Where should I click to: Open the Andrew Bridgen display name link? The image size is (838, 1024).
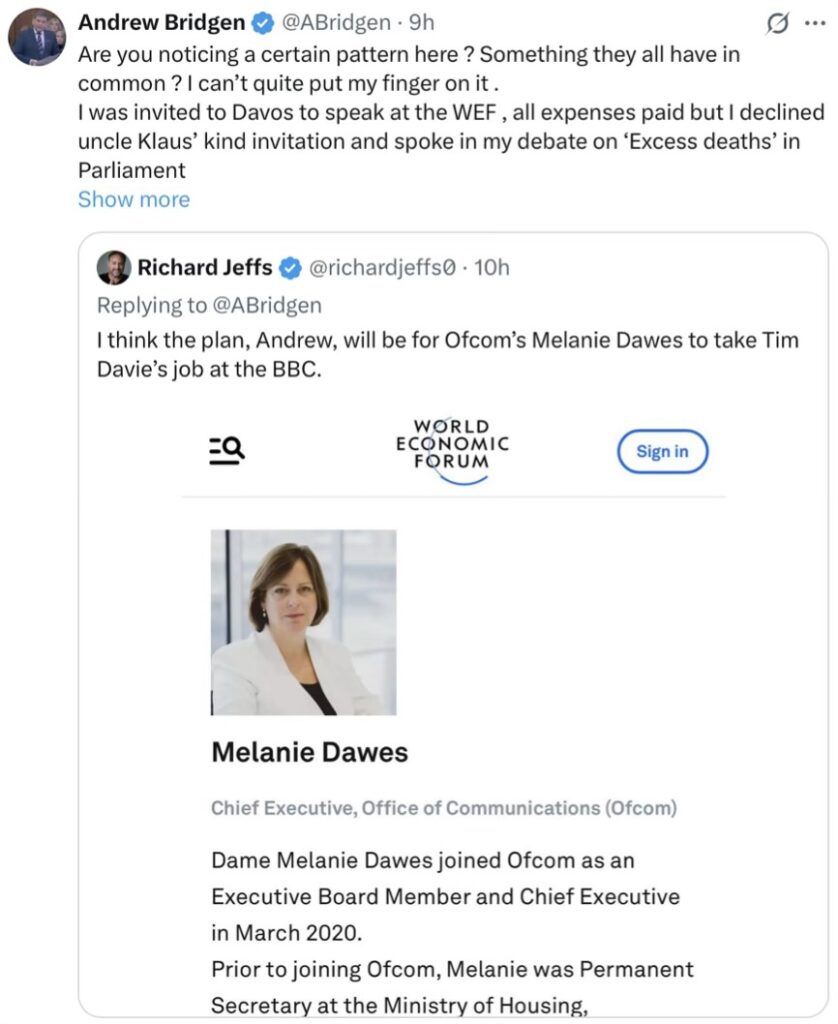coord(164,22)
